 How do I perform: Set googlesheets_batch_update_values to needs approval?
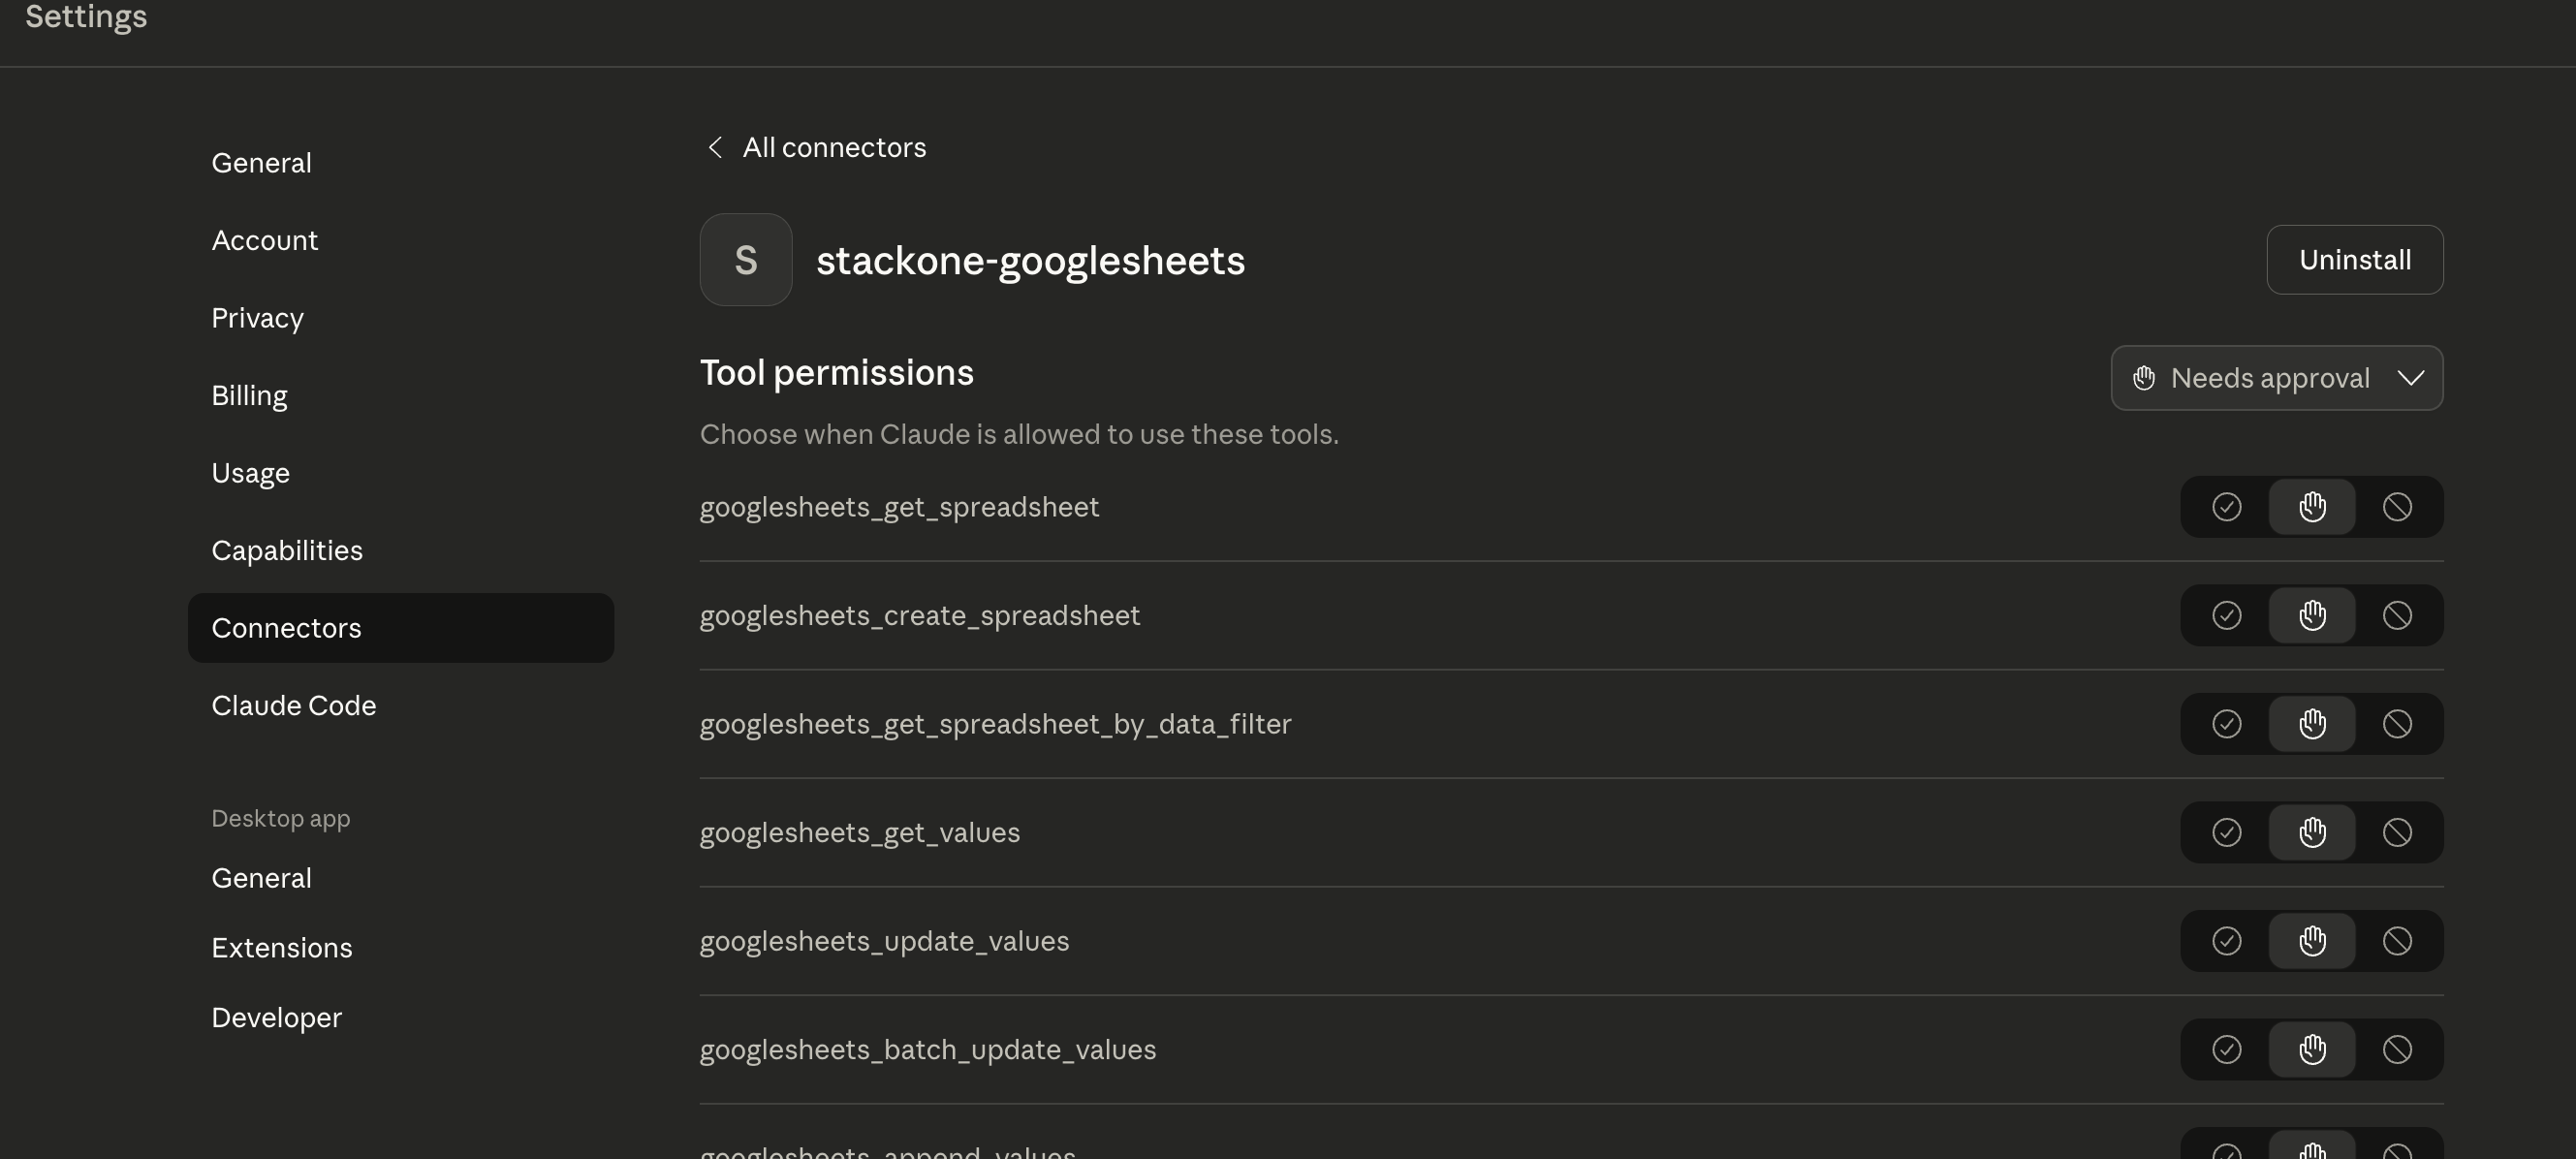coord(2312,1049)
